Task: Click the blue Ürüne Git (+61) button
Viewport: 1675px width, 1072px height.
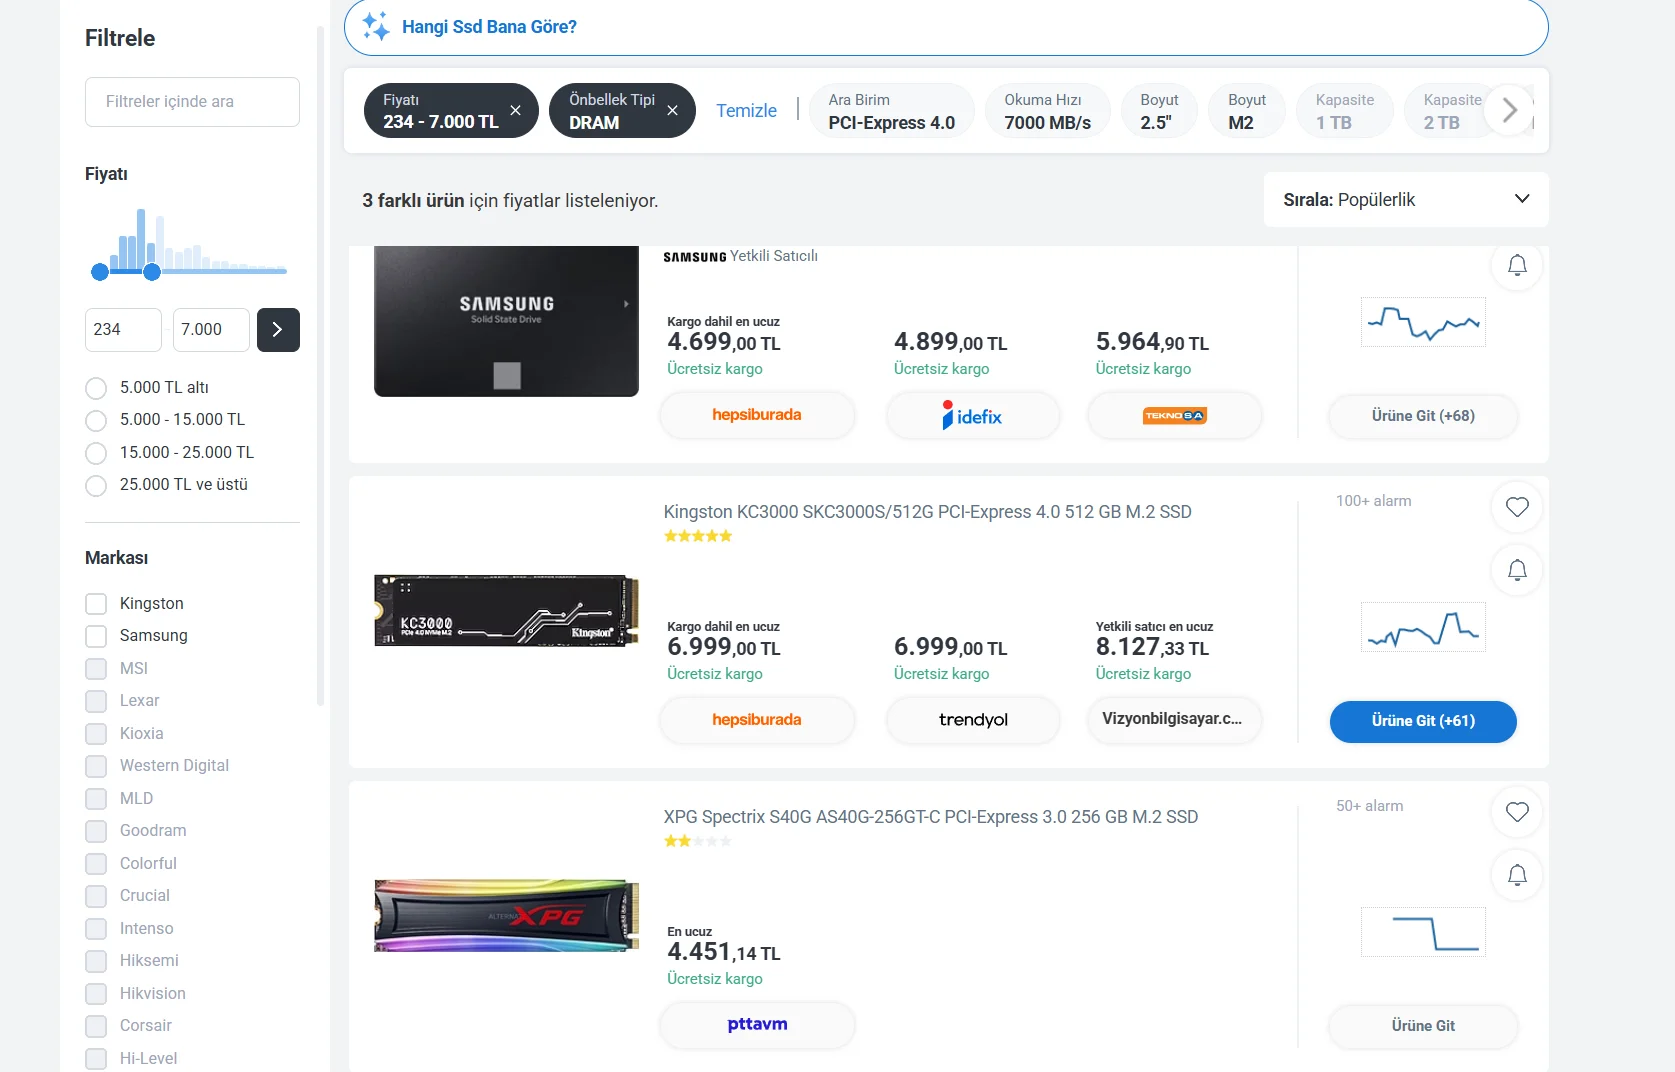Action: [x=1423, y=721]
